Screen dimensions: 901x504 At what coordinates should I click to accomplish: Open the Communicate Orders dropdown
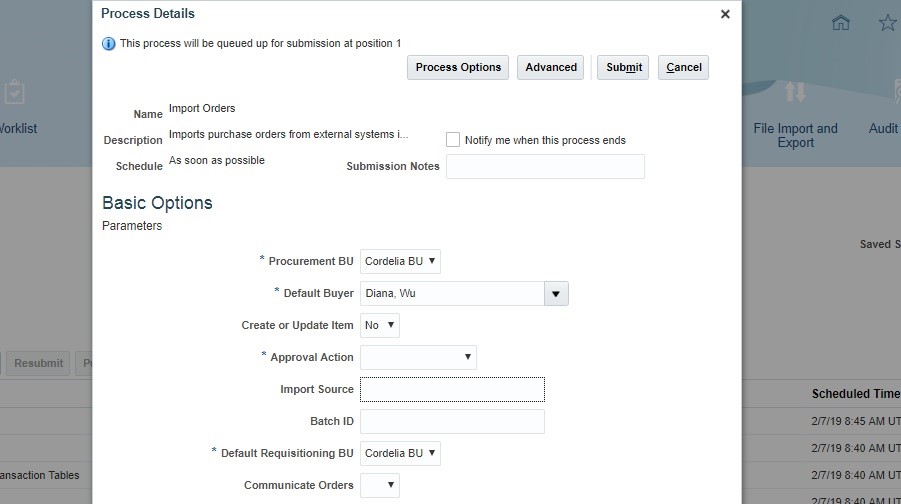tap(380, 485)
